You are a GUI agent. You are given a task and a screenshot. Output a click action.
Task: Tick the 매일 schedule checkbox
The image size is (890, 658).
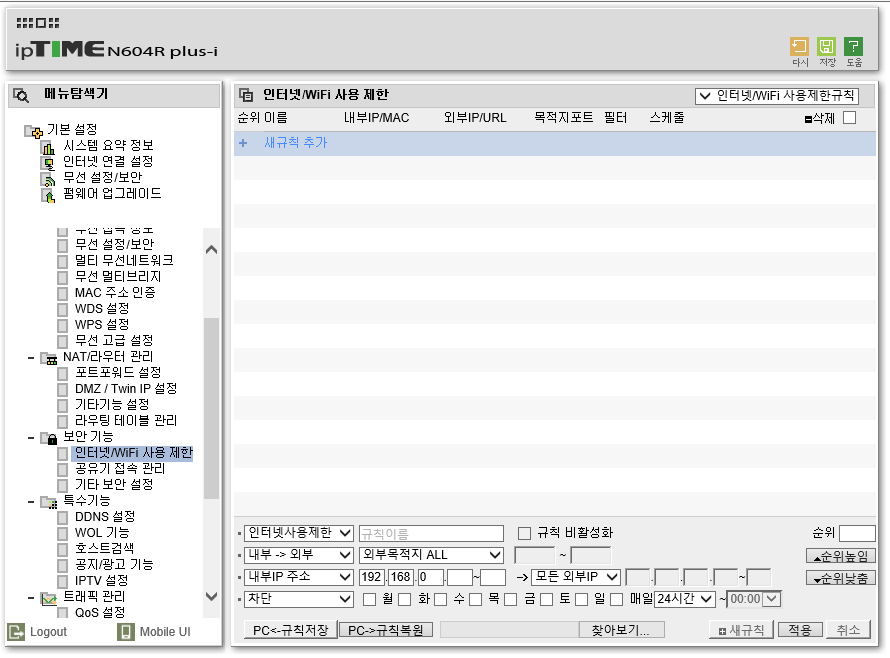point(616,599)
